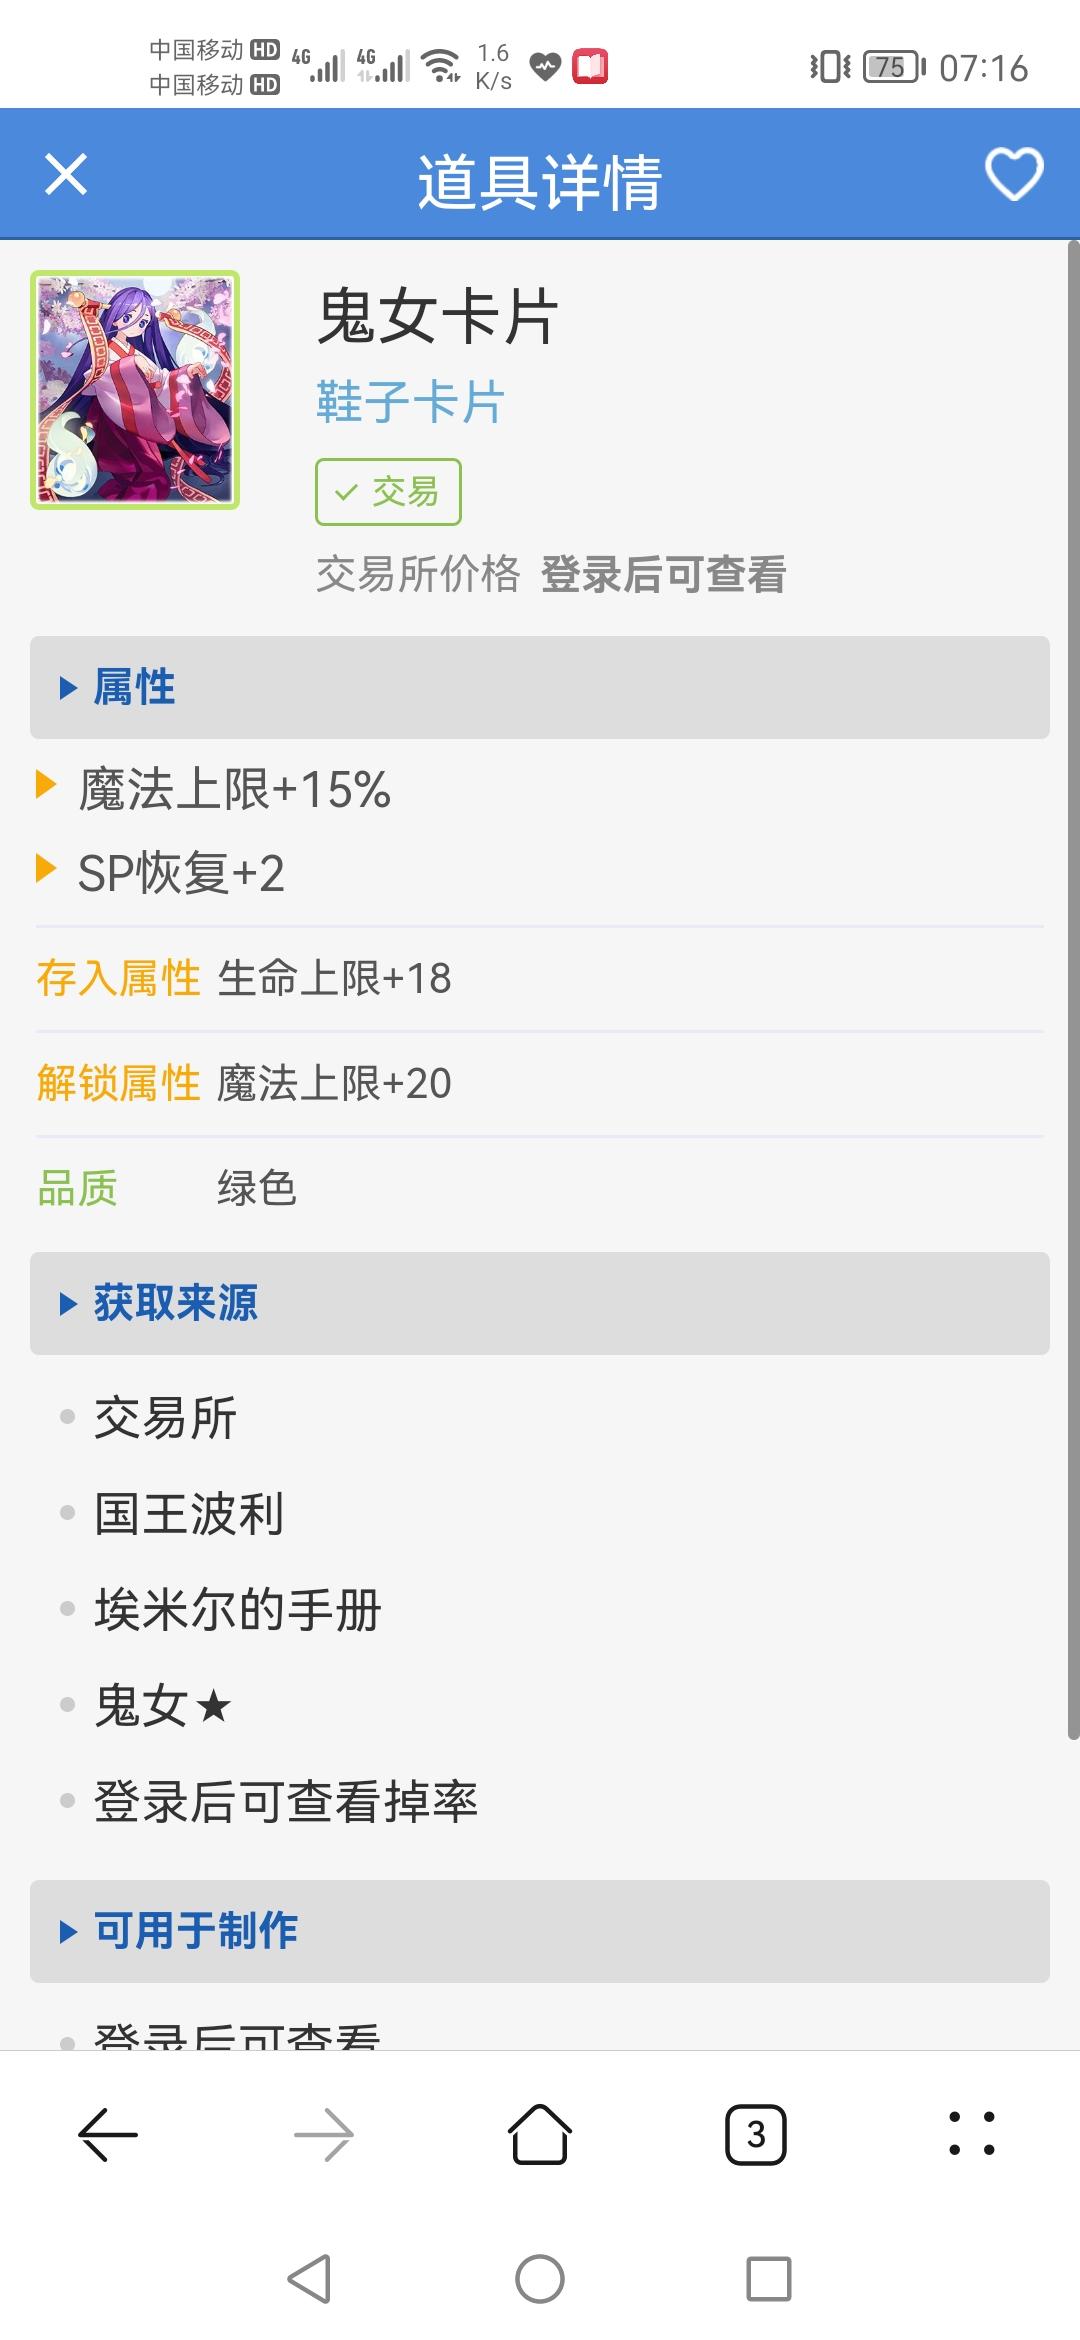The width and height of the screenshot is (1080, 2340).
Task: Open 国王波利 source entry
Action: (189, 1514)
